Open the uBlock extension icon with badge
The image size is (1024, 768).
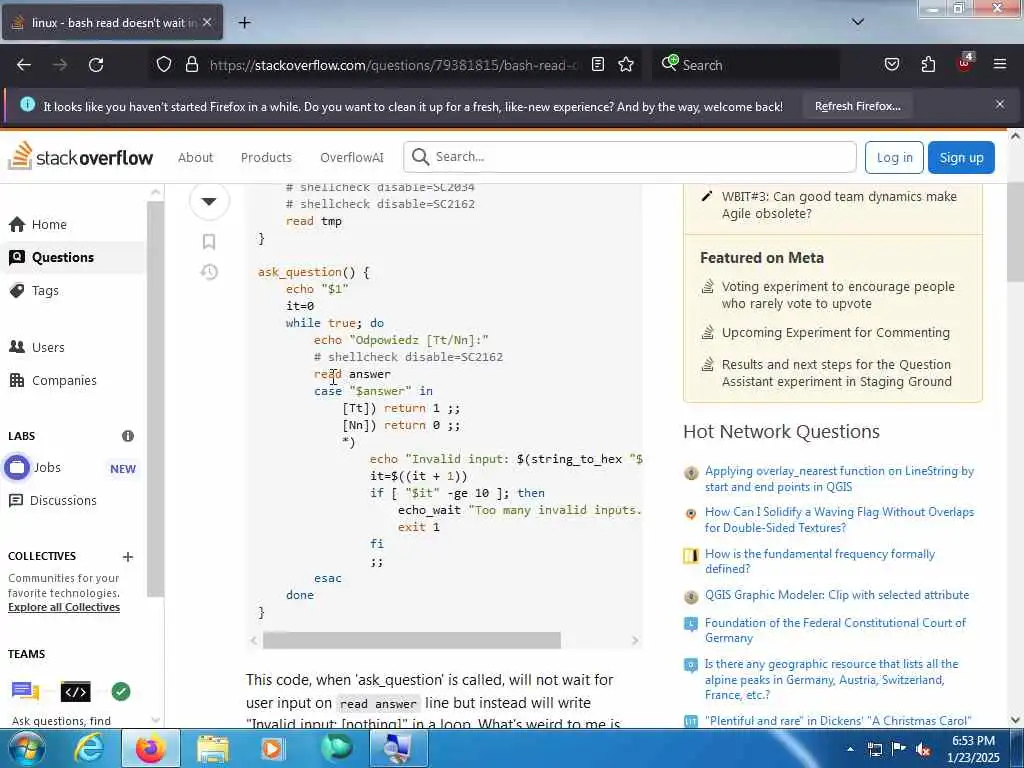click(x=965, y=63)
